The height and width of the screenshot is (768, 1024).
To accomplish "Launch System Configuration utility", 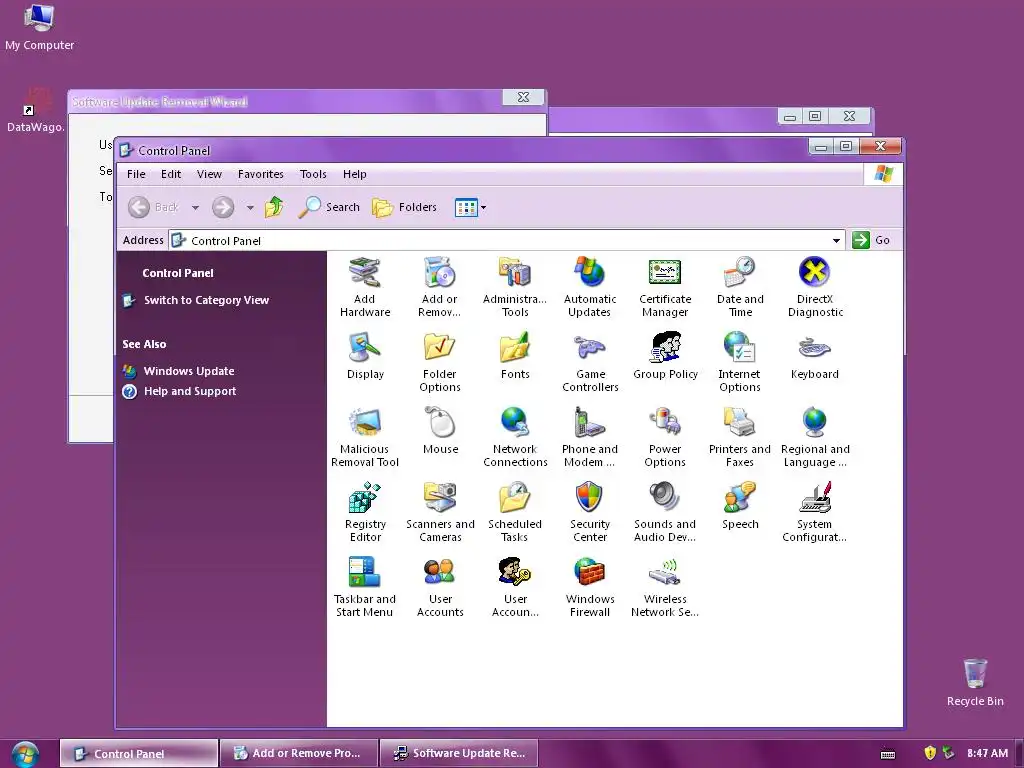I will click(814, 513).
